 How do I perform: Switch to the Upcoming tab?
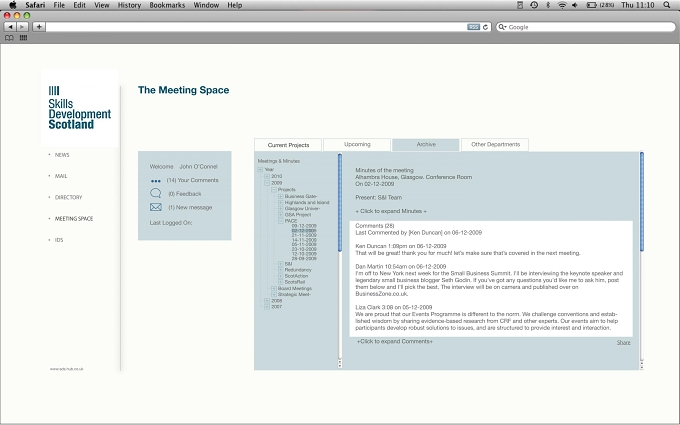(x=357, y=144)
